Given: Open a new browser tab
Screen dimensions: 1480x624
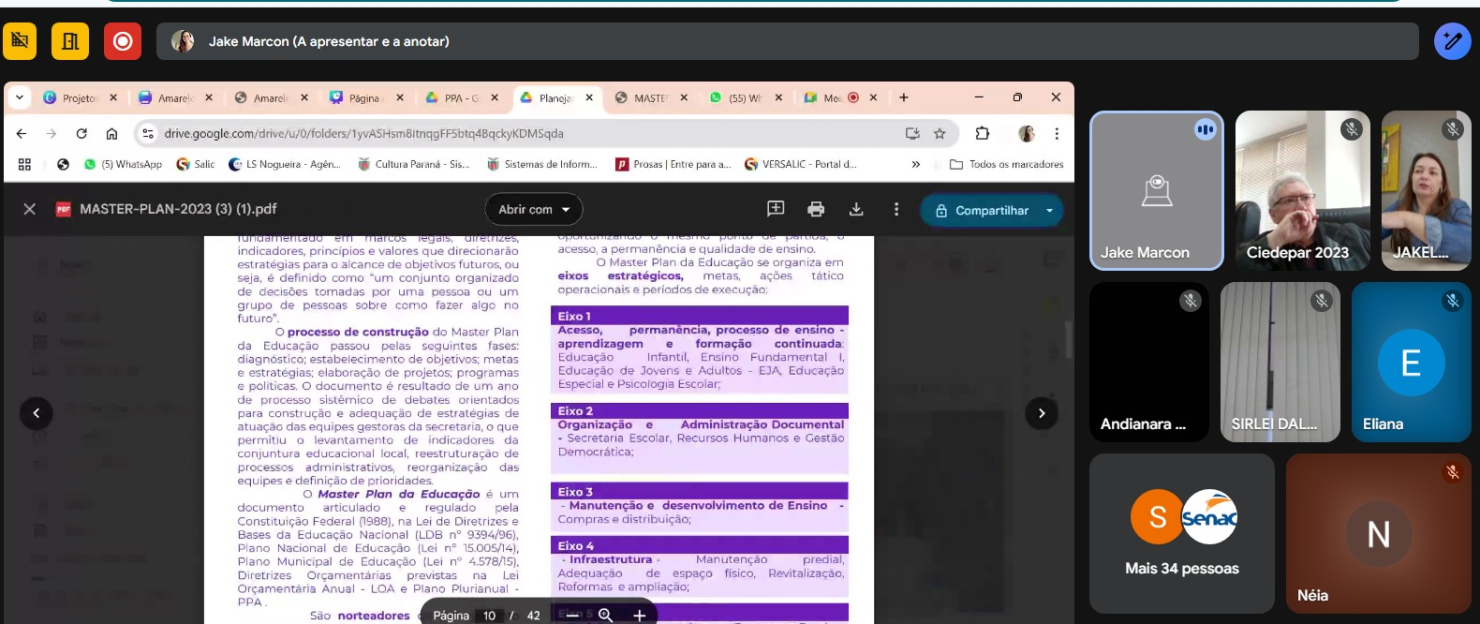Looking at the screenshot, I should (x=904, y=97).
